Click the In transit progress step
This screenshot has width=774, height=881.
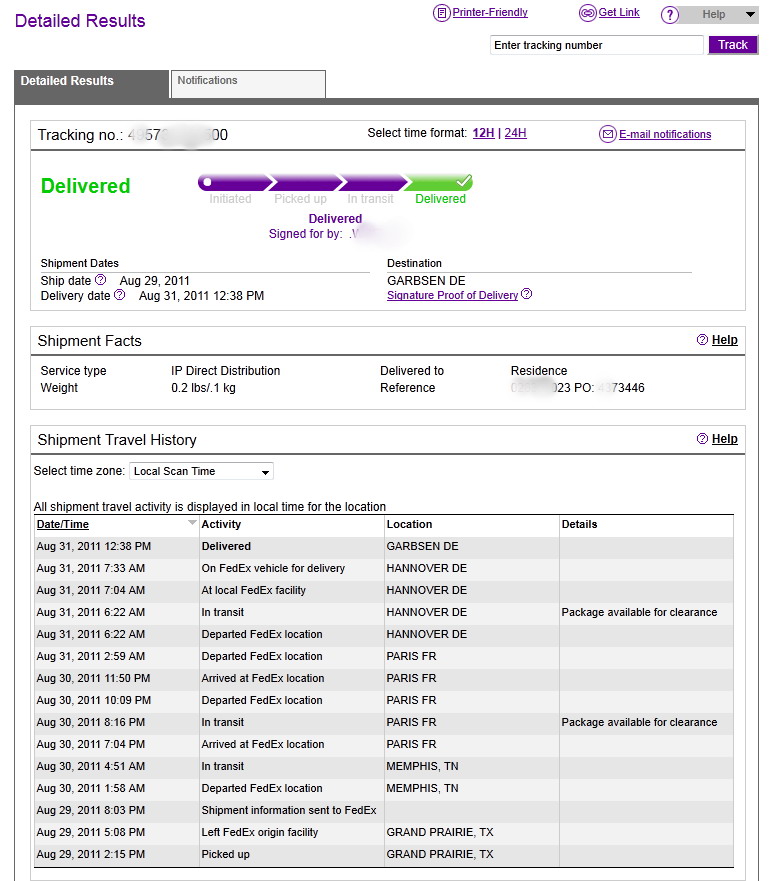tap(370, 199)
